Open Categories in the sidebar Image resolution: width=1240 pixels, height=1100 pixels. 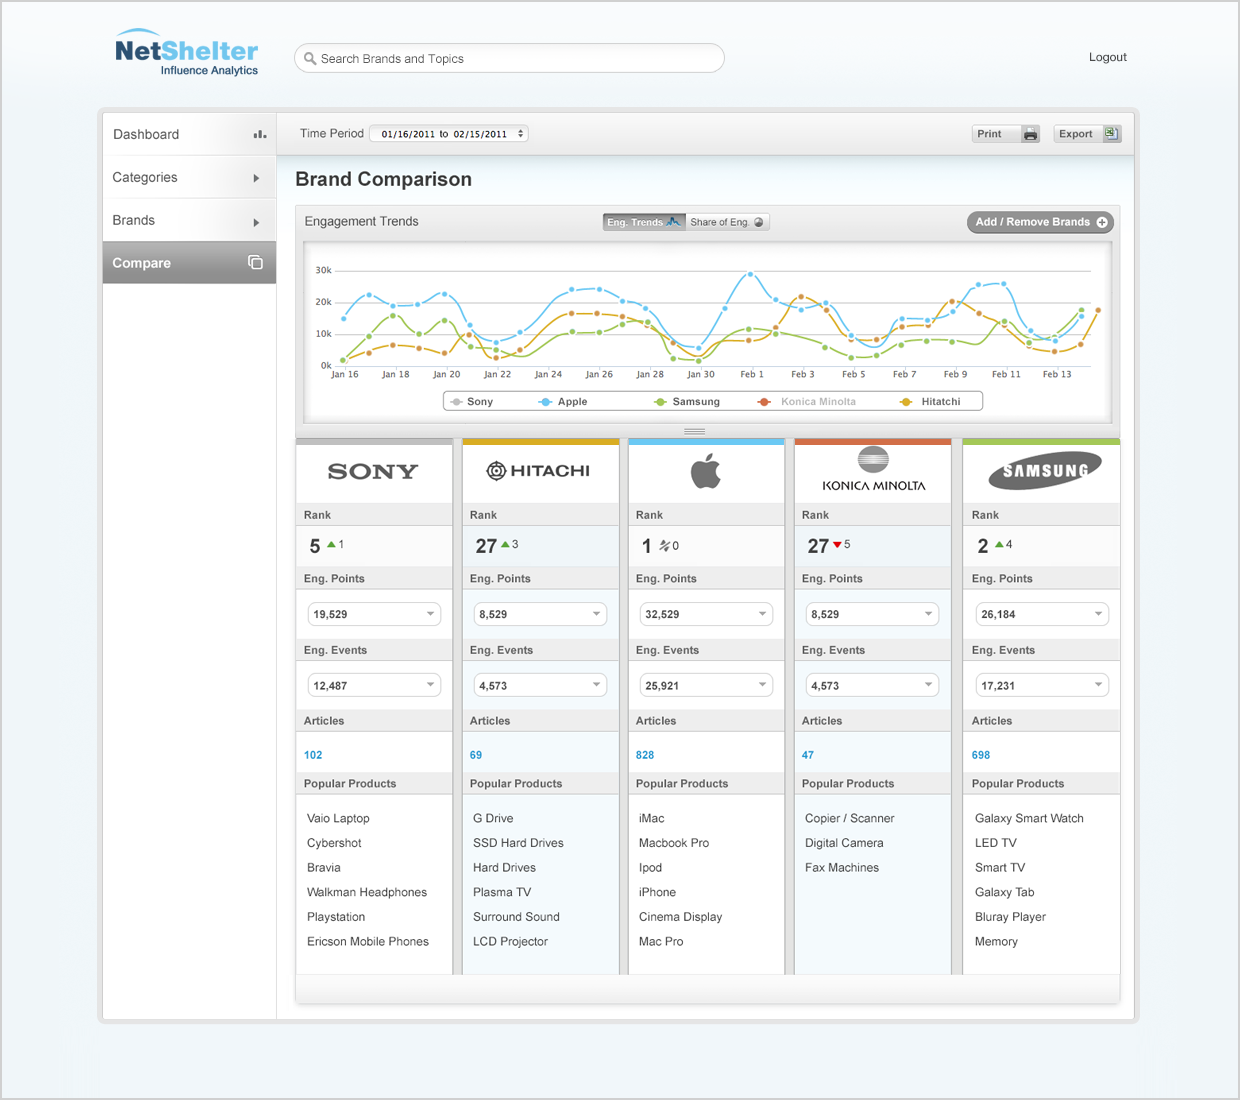click(189, 177)
